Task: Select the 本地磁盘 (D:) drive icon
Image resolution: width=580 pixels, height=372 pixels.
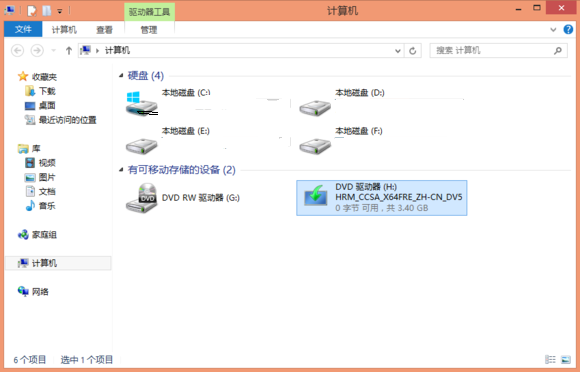Action: [315, 108]
